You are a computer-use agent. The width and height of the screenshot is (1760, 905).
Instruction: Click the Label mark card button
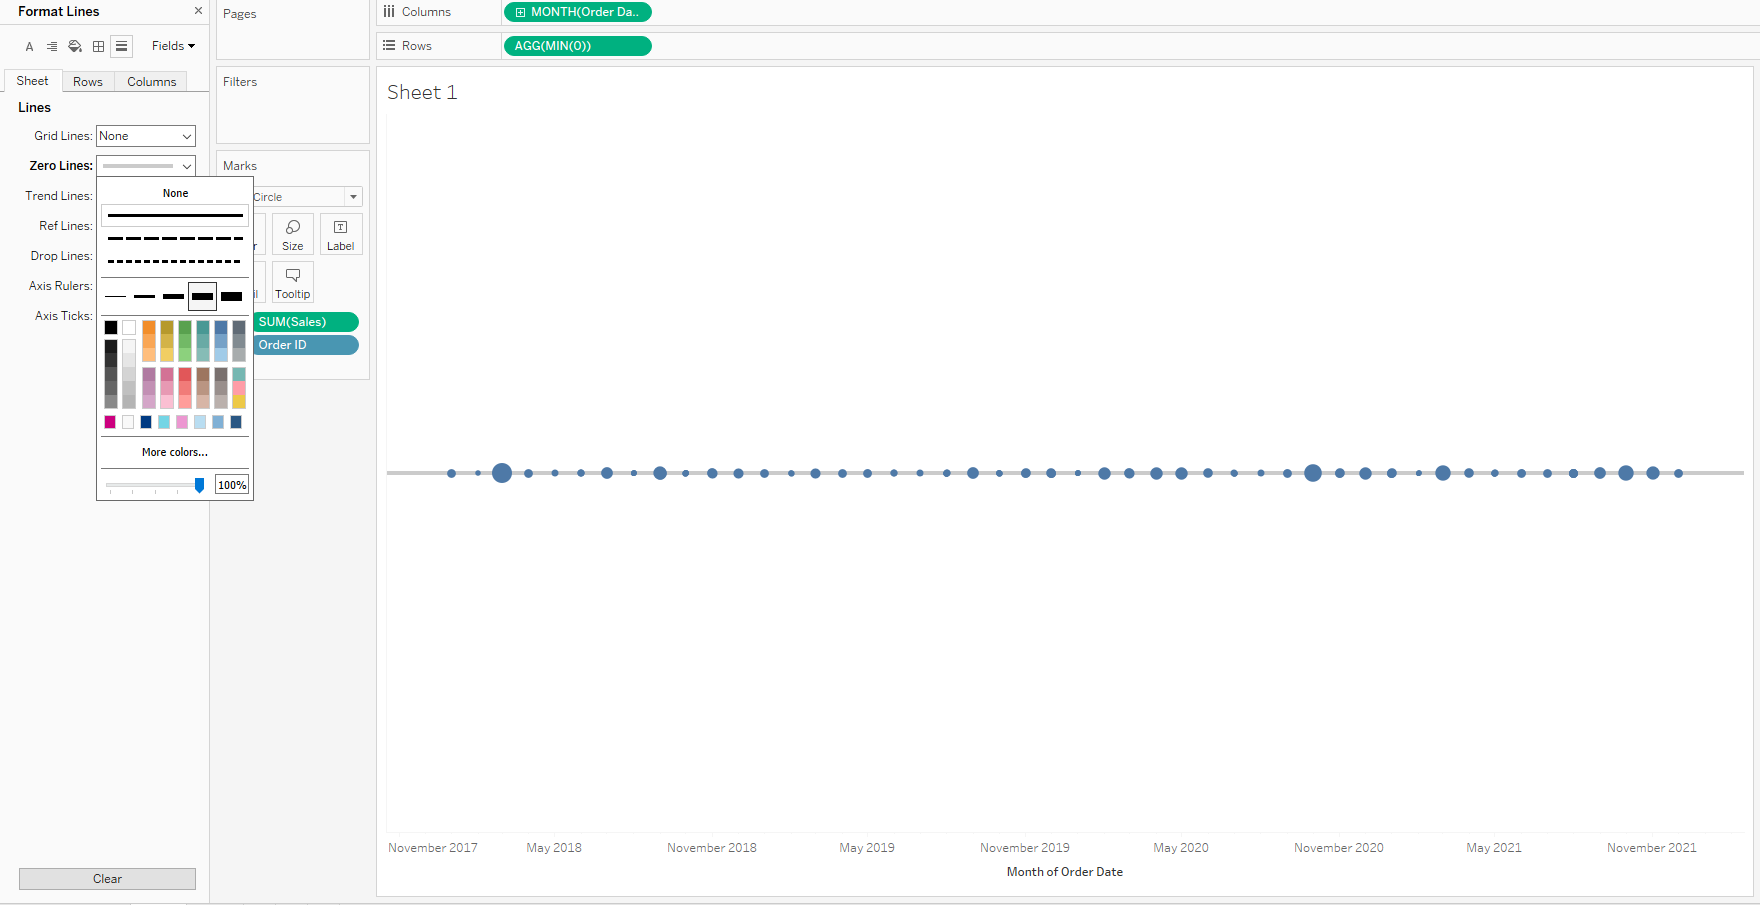point(341,234)
